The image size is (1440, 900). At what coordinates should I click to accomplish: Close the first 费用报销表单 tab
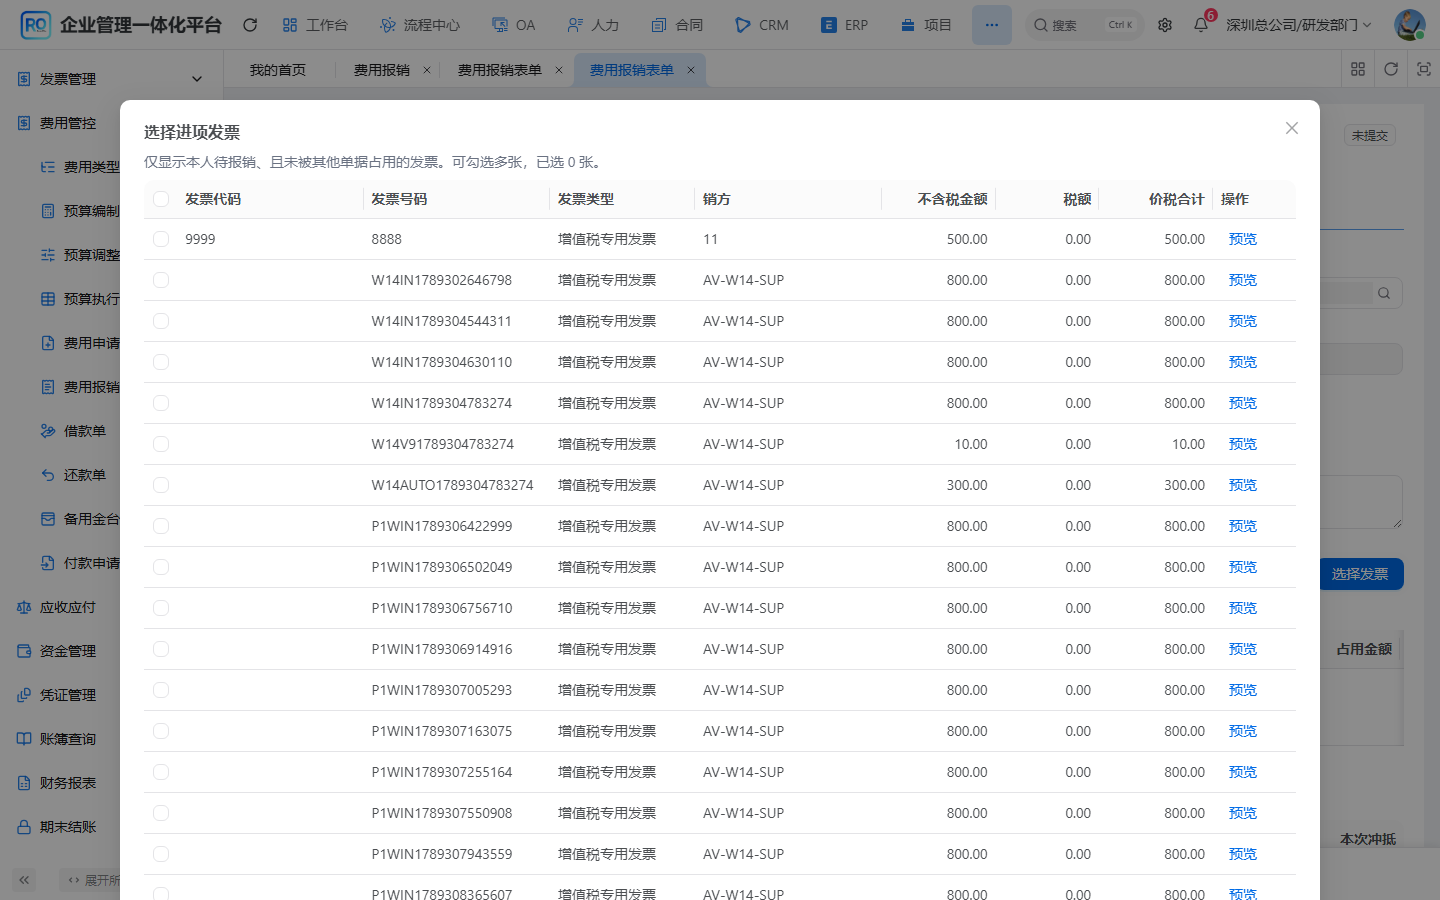click(559, 70)
